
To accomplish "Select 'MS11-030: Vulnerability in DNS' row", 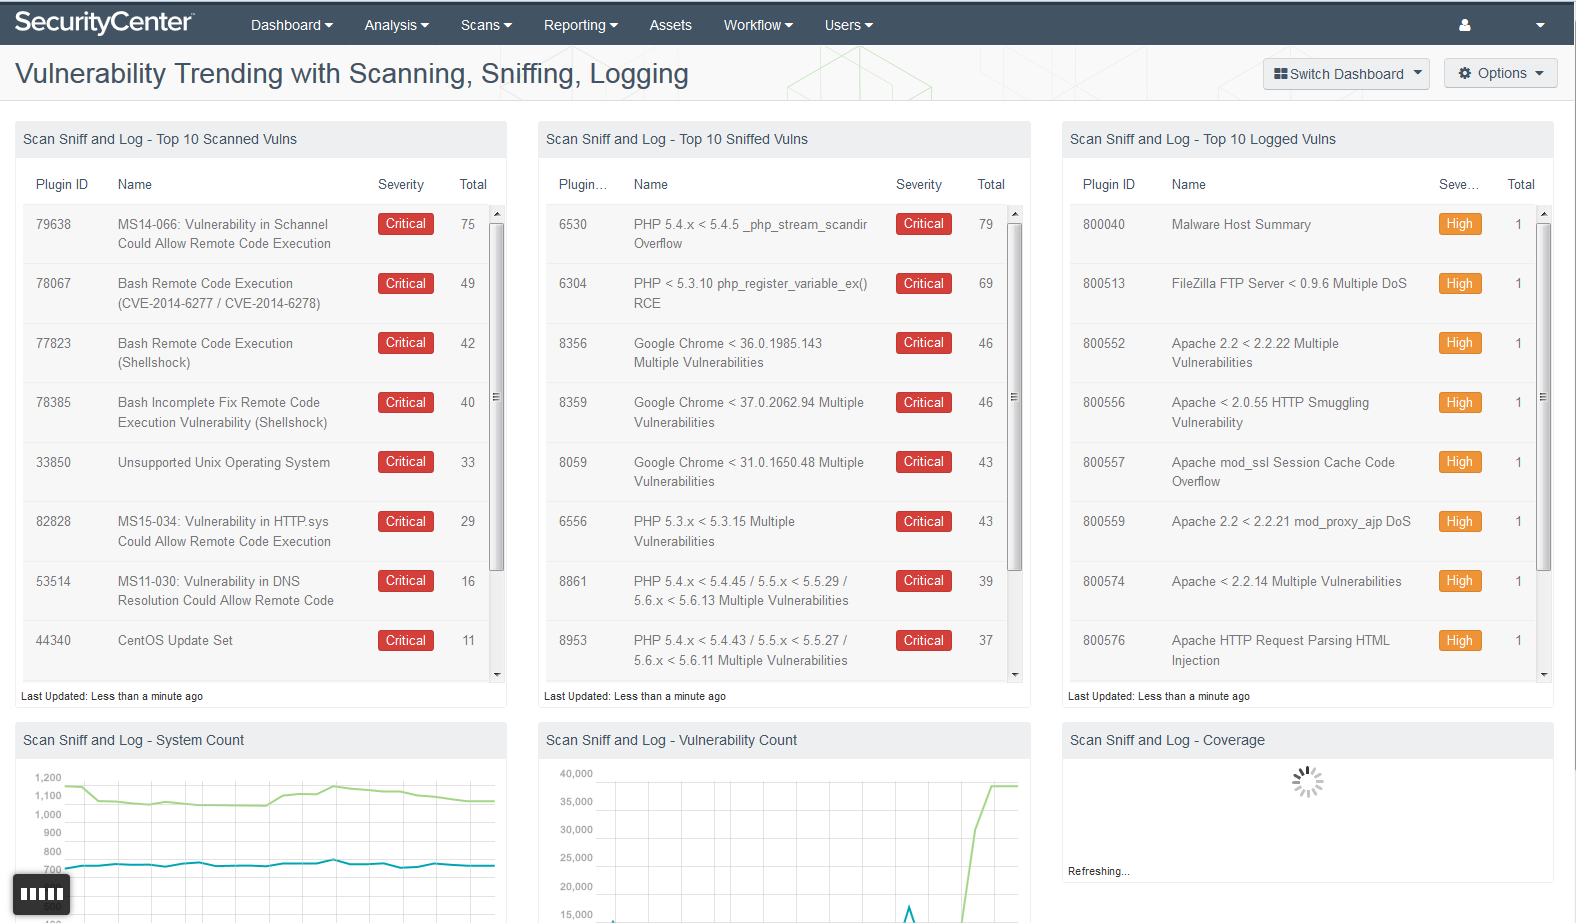I will [x=256, y=591].
